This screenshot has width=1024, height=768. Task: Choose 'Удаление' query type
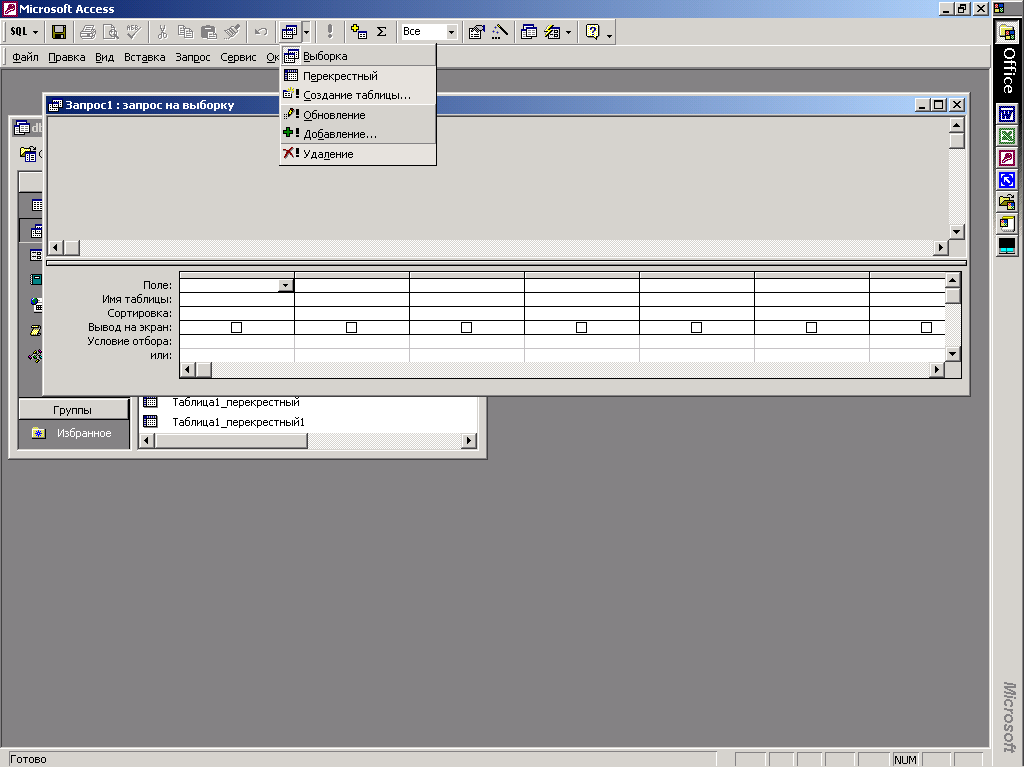coord(358,154)
